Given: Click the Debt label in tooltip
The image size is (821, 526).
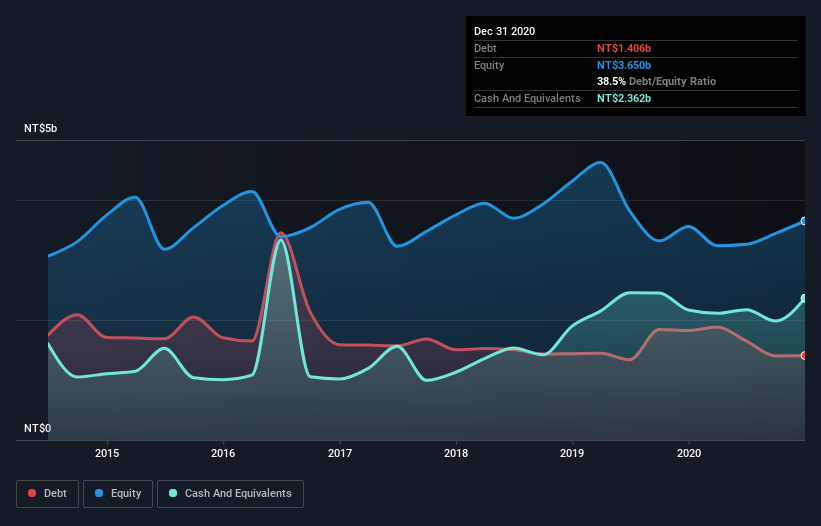Looking at the screenshot, I should 485,48.
